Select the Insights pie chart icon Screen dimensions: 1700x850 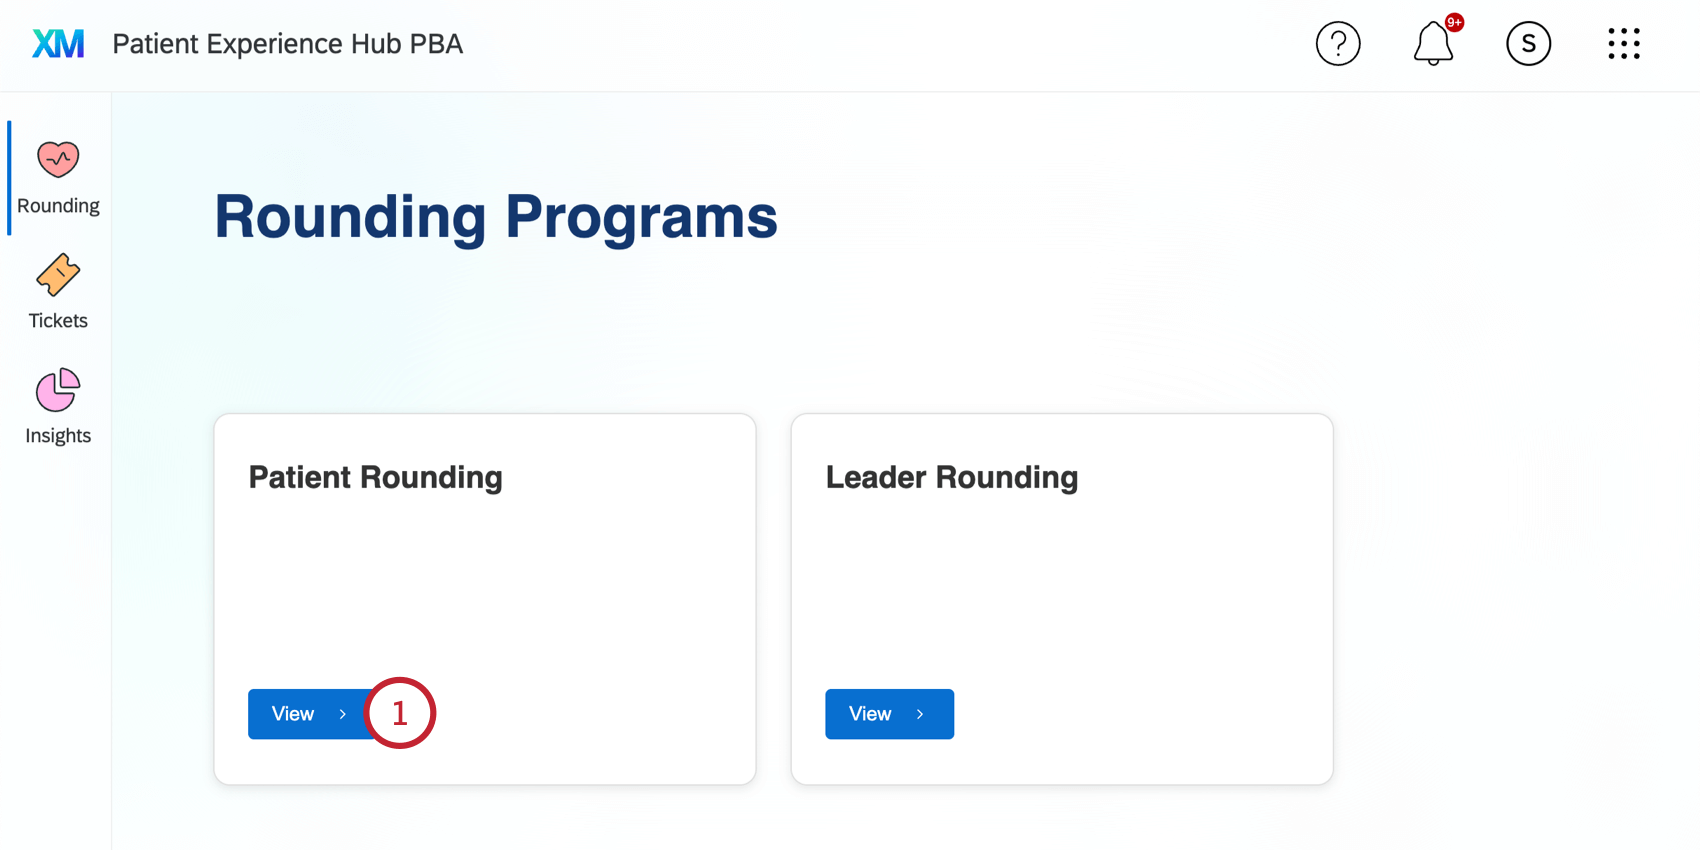57,388
